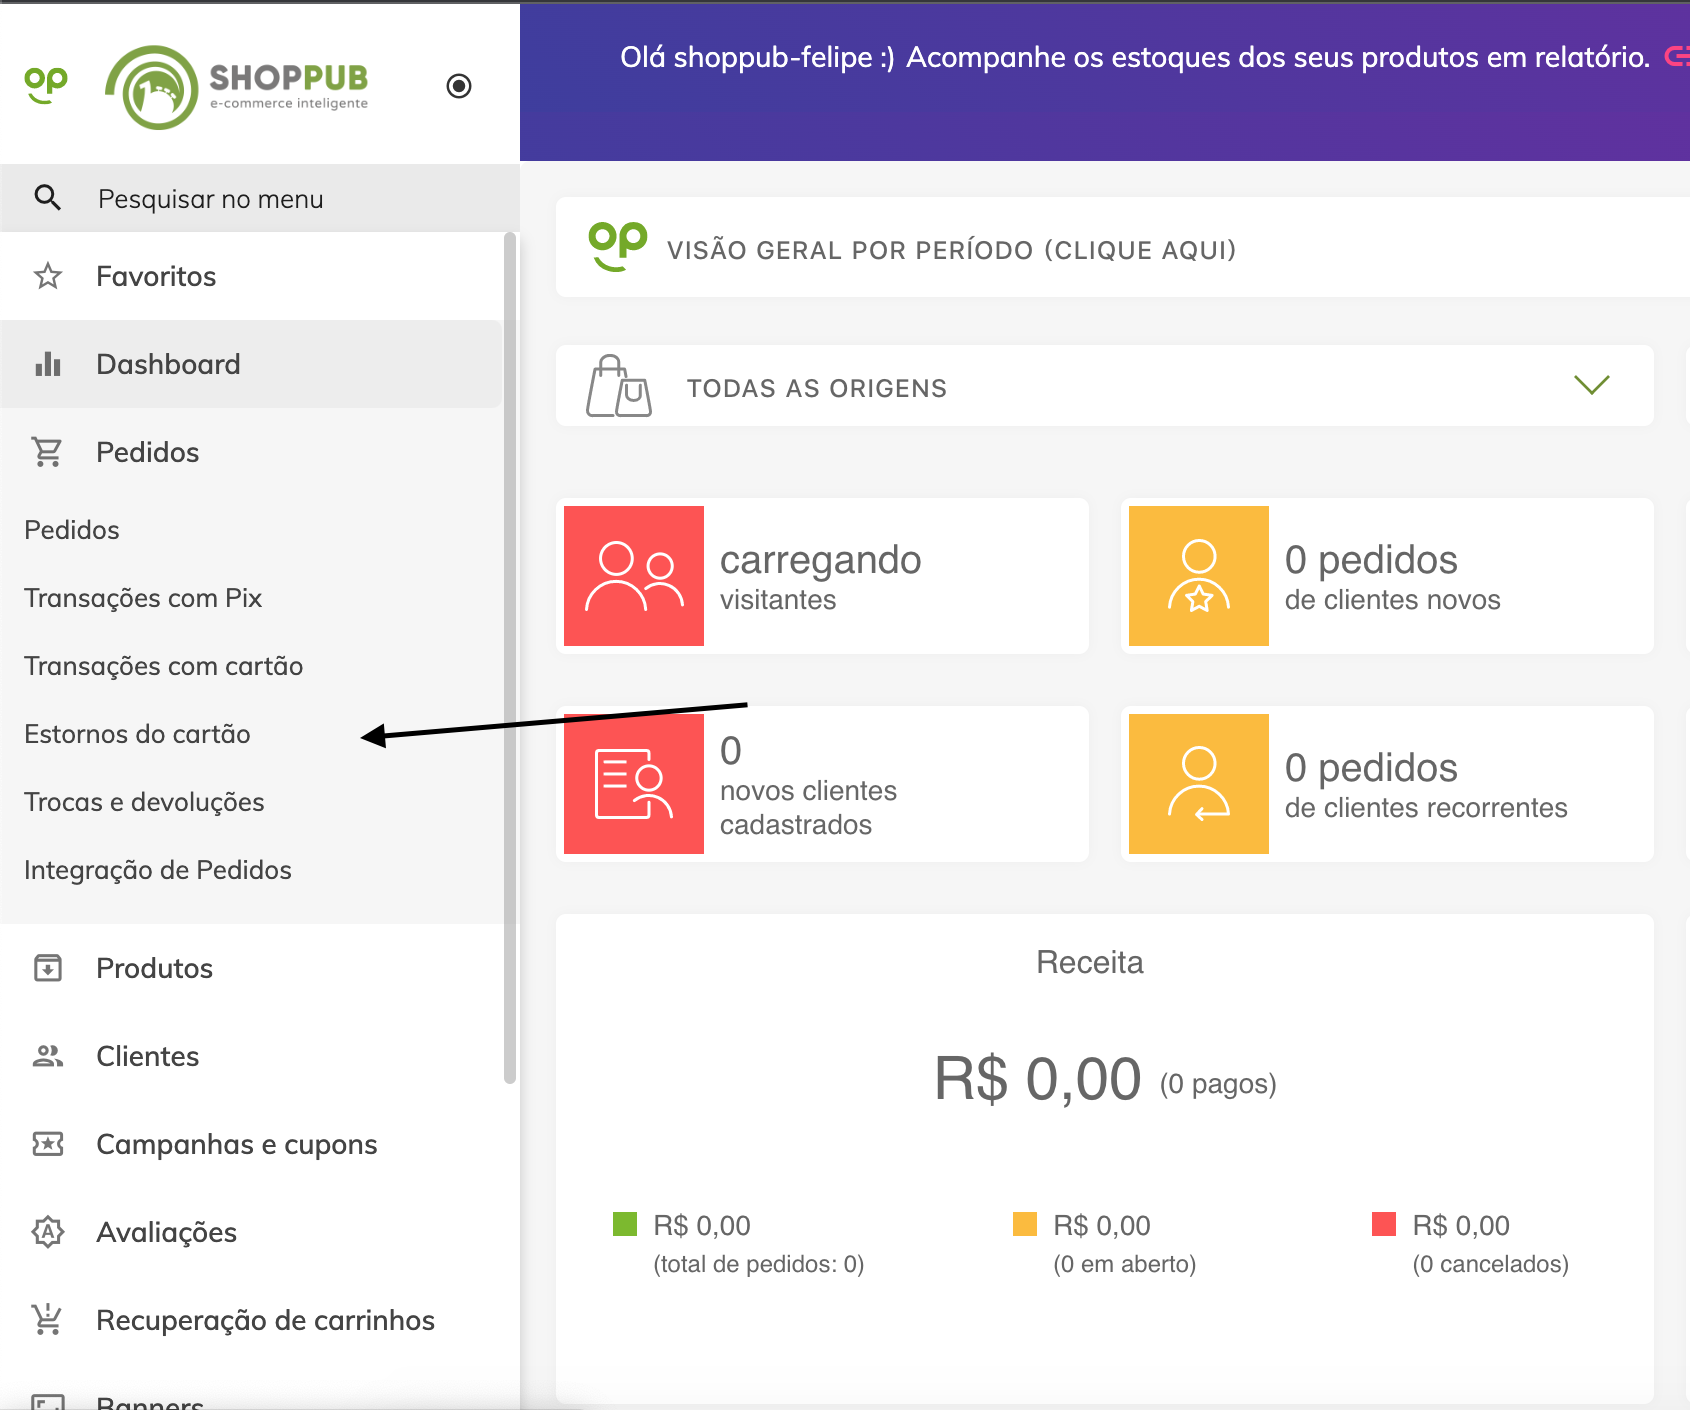Click the yellow new-customer star icon
The height and width of the screenshot is (1410, 1690).
coord(1199,576)
